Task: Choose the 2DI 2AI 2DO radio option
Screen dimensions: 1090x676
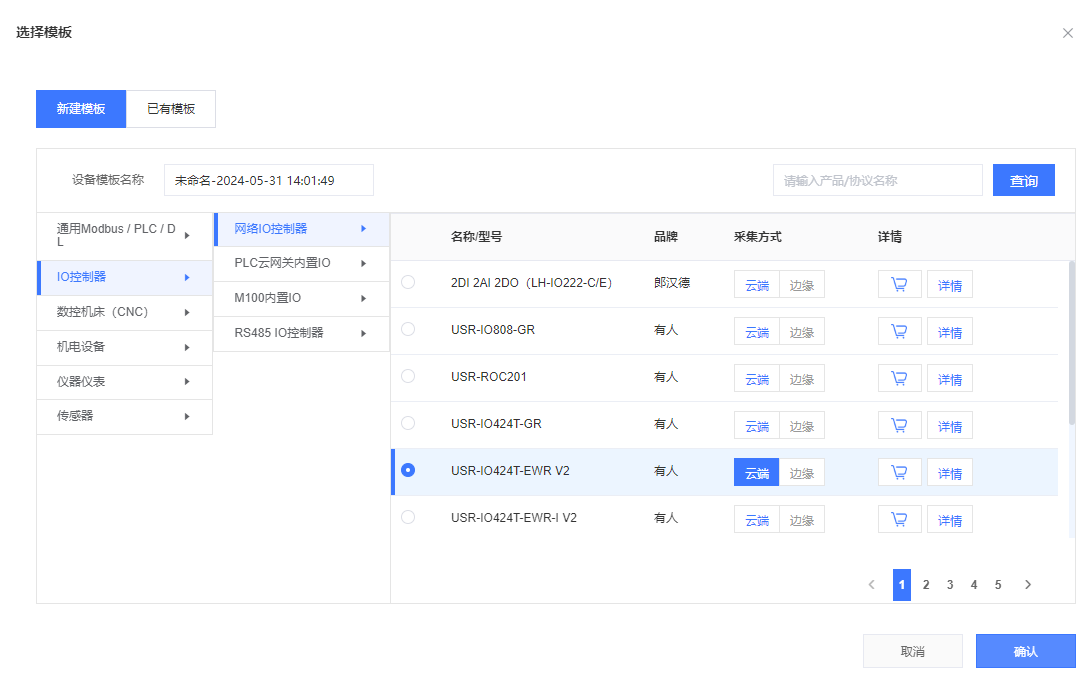Action: [x=408, y=282]
